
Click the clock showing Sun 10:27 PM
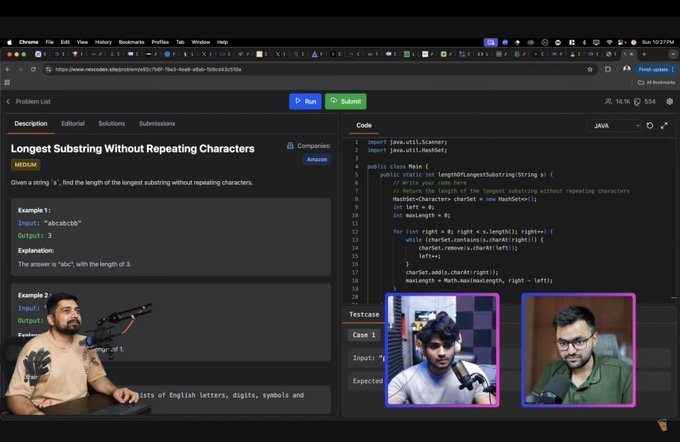658,42
